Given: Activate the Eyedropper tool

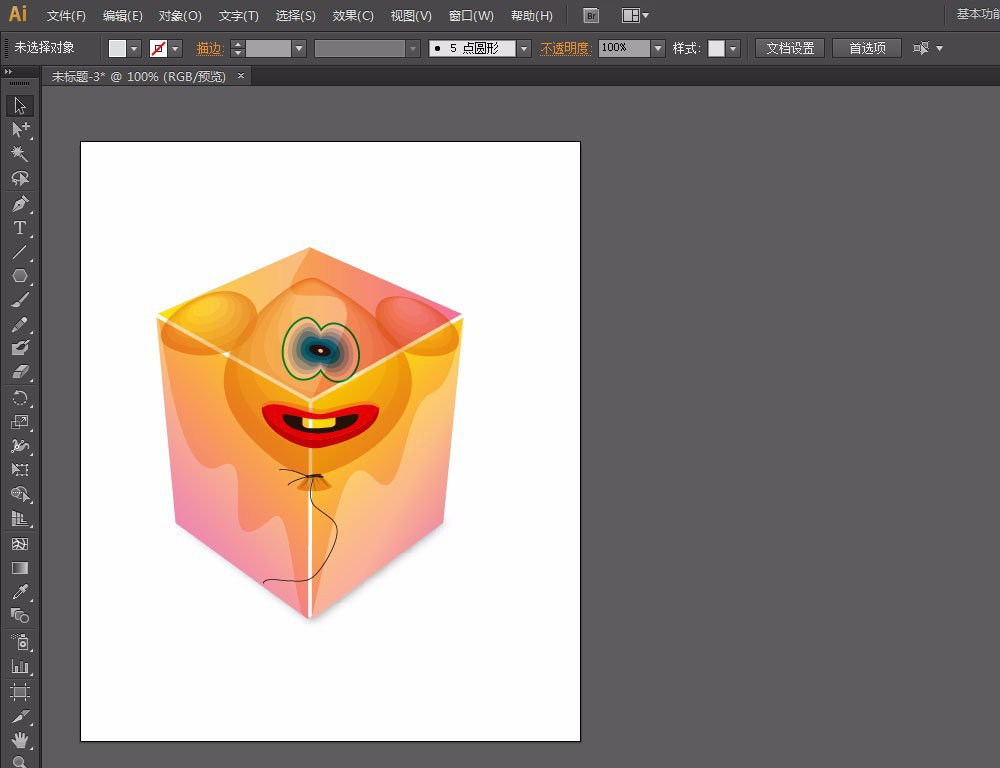Looking at the screenshot, I should click(20, 592).
